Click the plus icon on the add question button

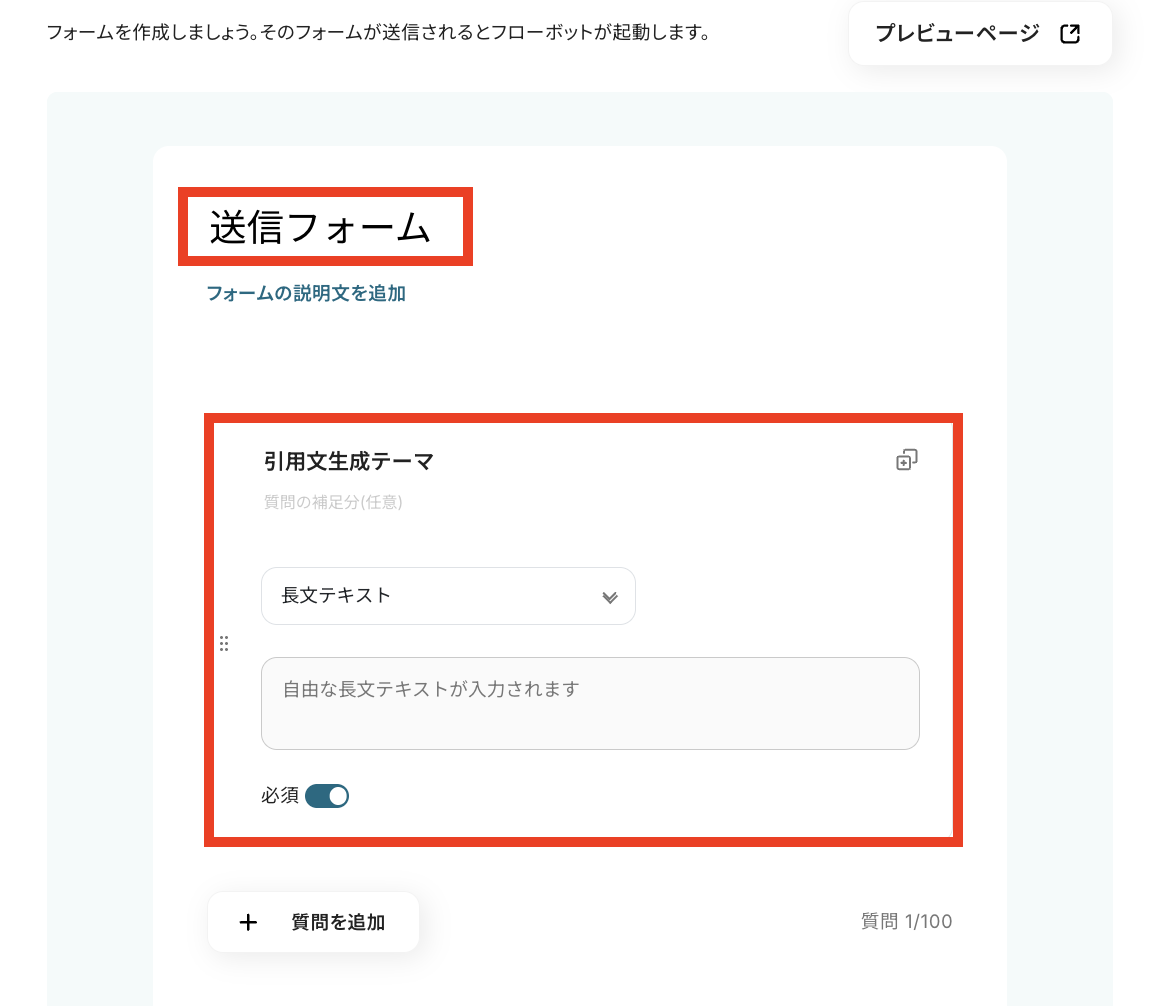click(248, 922)
